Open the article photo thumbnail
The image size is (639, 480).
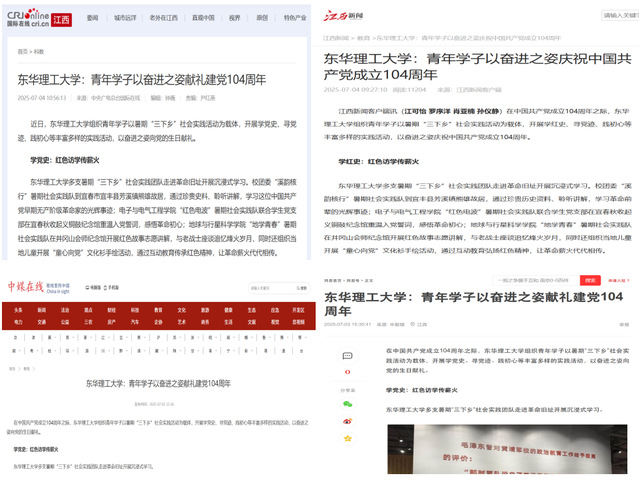(x=507, y=449)
